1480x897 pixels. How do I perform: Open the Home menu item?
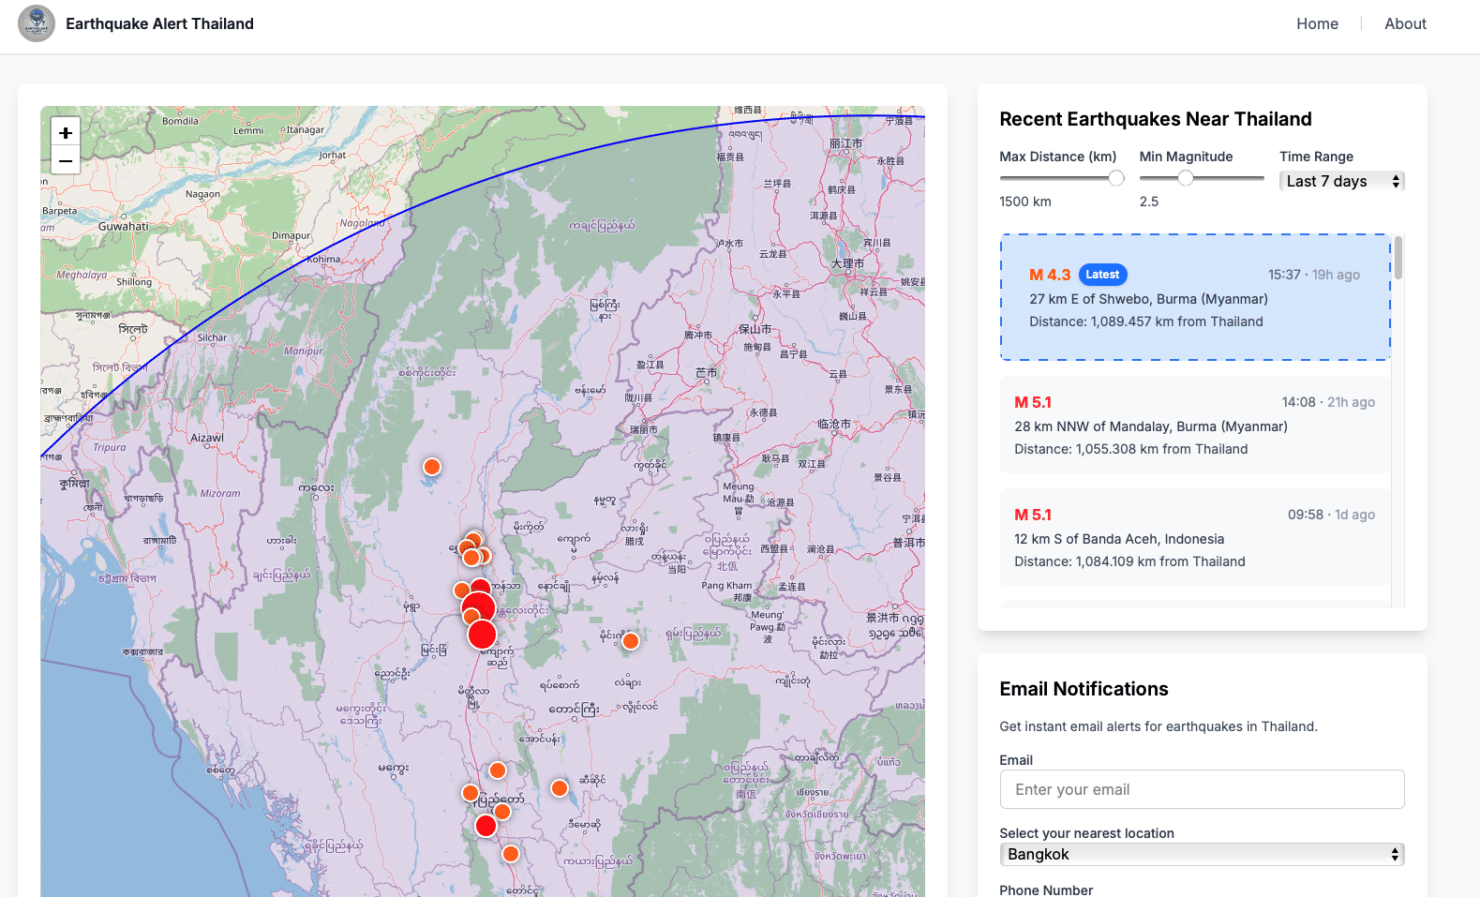click(x=1317, y=23)
